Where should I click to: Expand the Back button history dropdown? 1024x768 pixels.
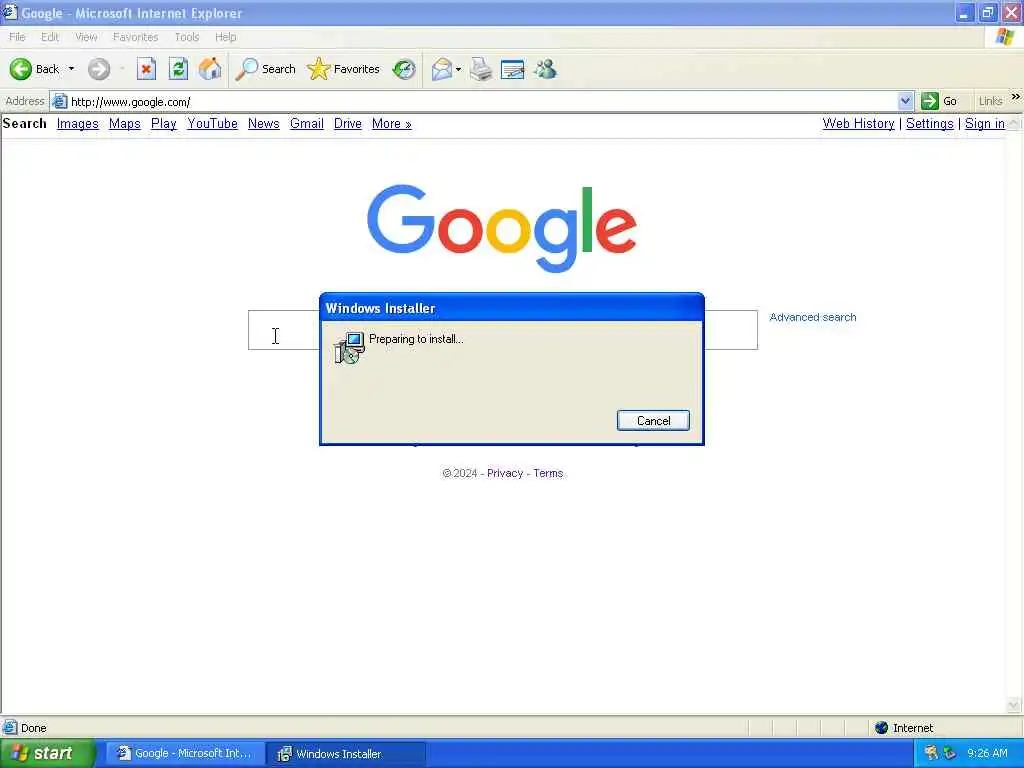click(71, 69)
